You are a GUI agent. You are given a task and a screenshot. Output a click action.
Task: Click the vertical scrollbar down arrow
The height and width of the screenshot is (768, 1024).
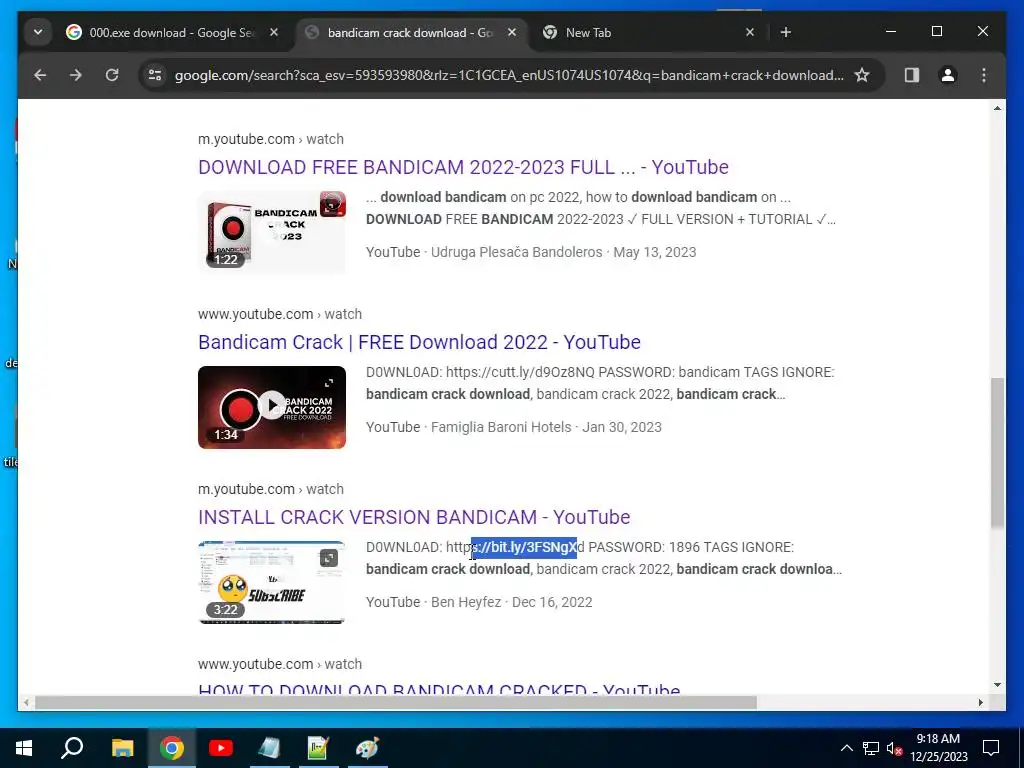coord(997,684)
